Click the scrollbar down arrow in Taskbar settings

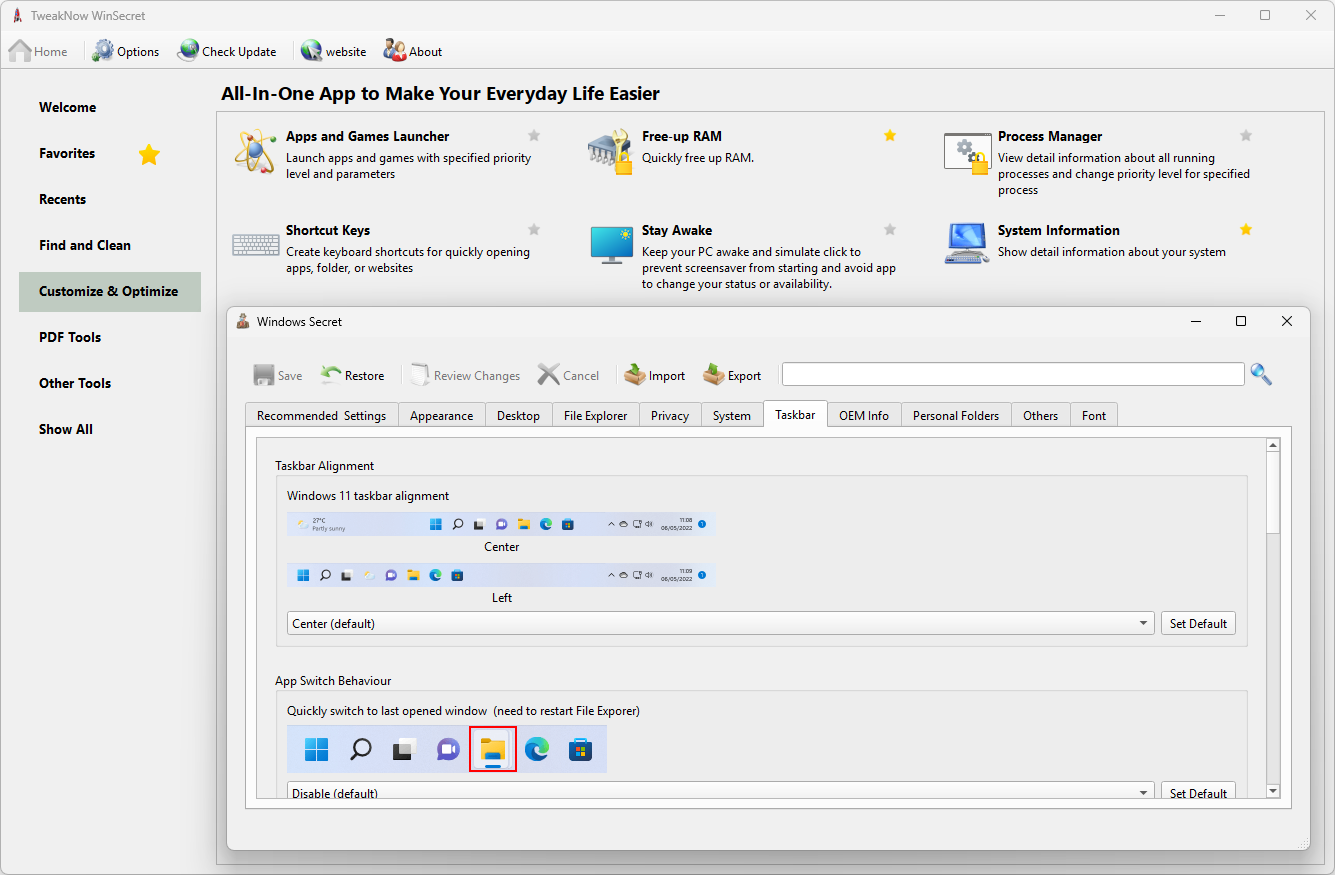(1273, 791)
